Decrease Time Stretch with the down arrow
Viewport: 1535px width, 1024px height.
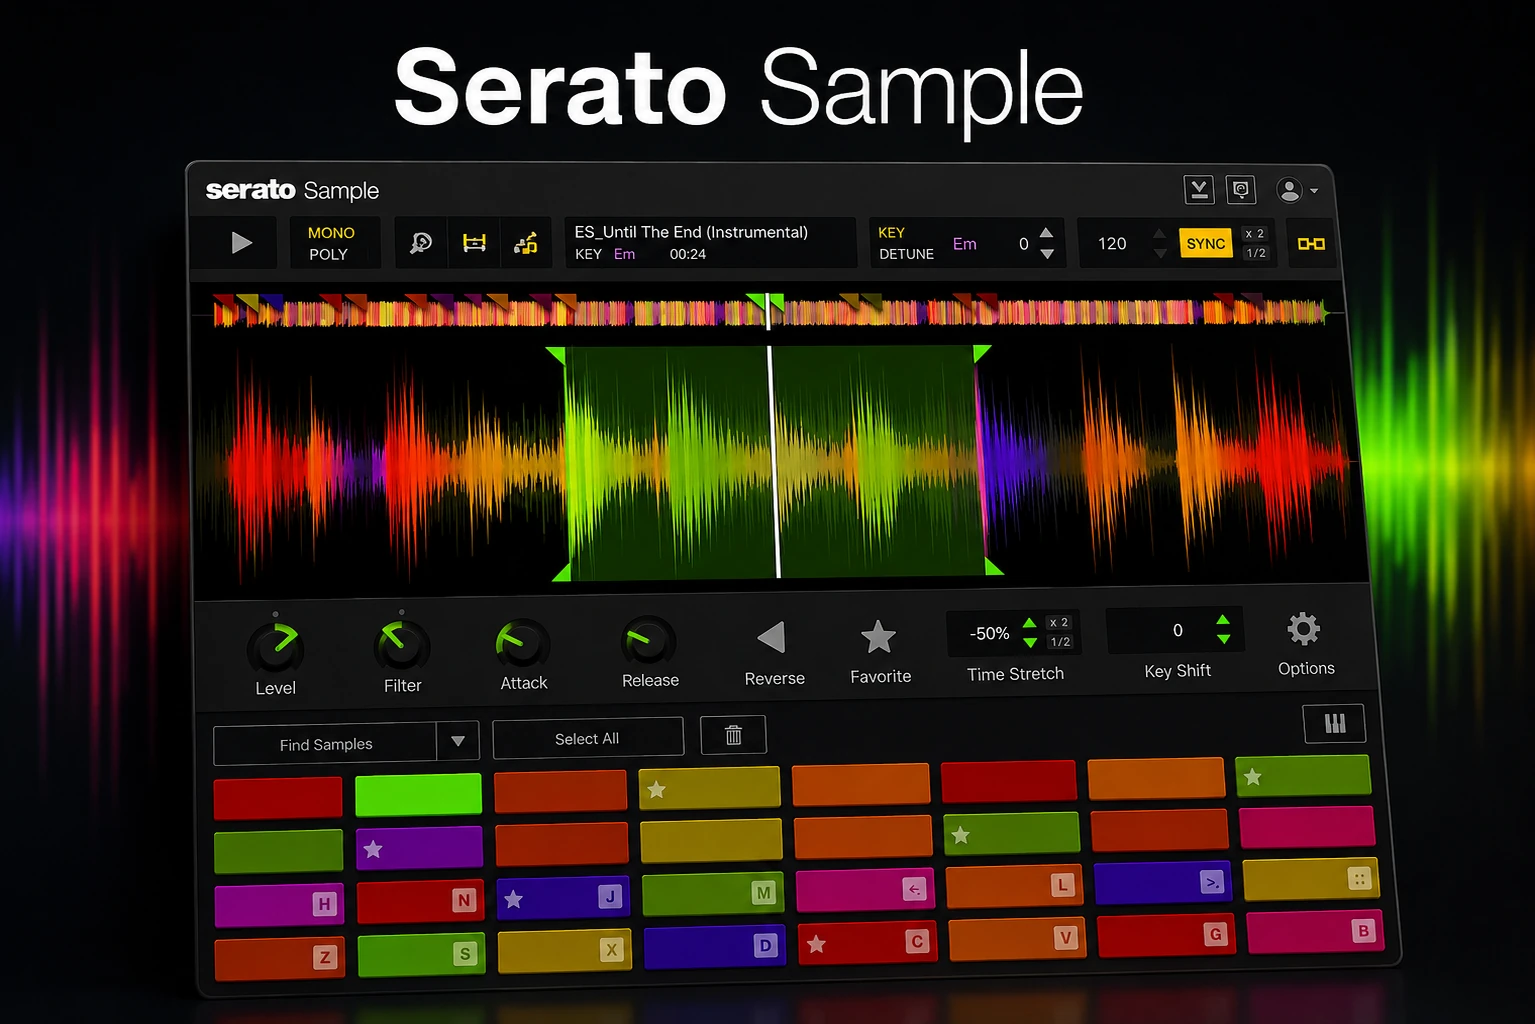coord(1030,643)
